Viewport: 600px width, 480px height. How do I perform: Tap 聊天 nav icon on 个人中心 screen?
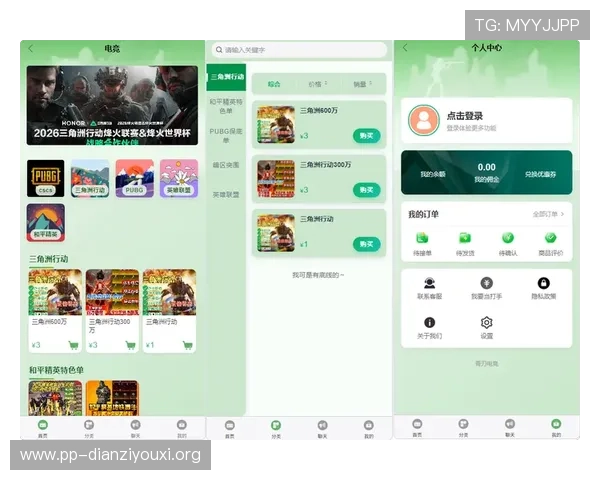click(x=510, y=424)
